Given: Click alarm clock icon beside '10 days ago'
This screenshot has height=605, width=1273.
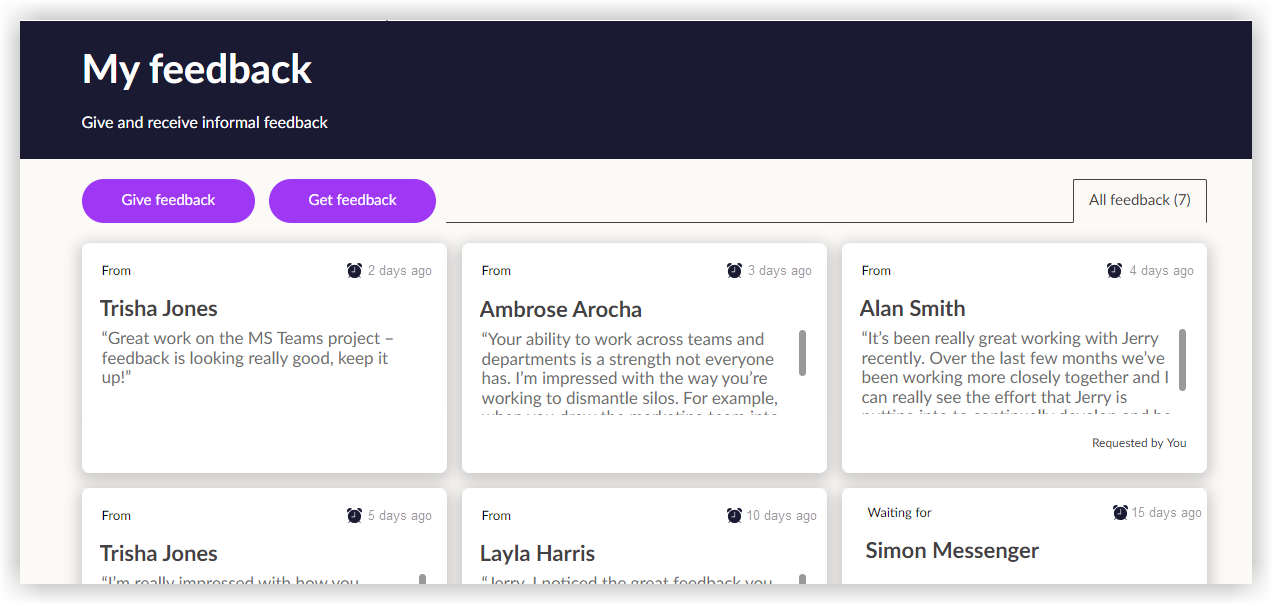Looking at the screenshot, I should pyautogui.click(x=734, y=515).
